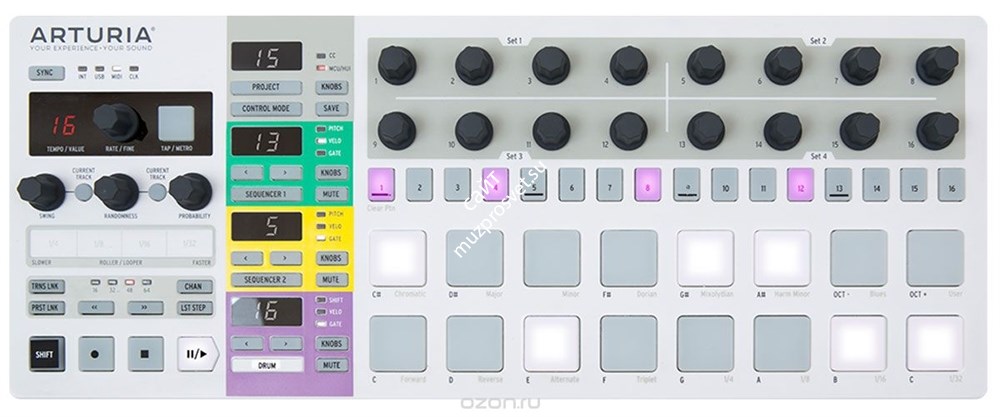Touch the 1/32 roller/looper strip segment
This screenshot has height=417, width=1000.
pos(189,243)
